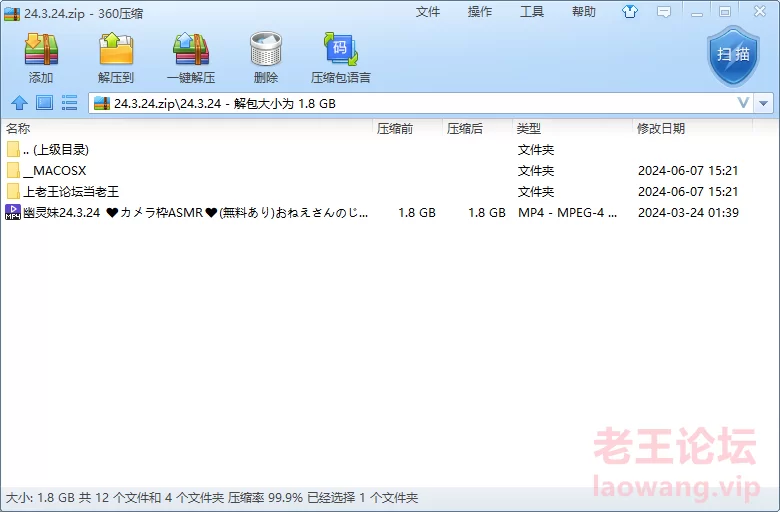The width and height of the screenshot is (780, 512).
Task: Open the 文件 menu
Action: click(428, 12)
